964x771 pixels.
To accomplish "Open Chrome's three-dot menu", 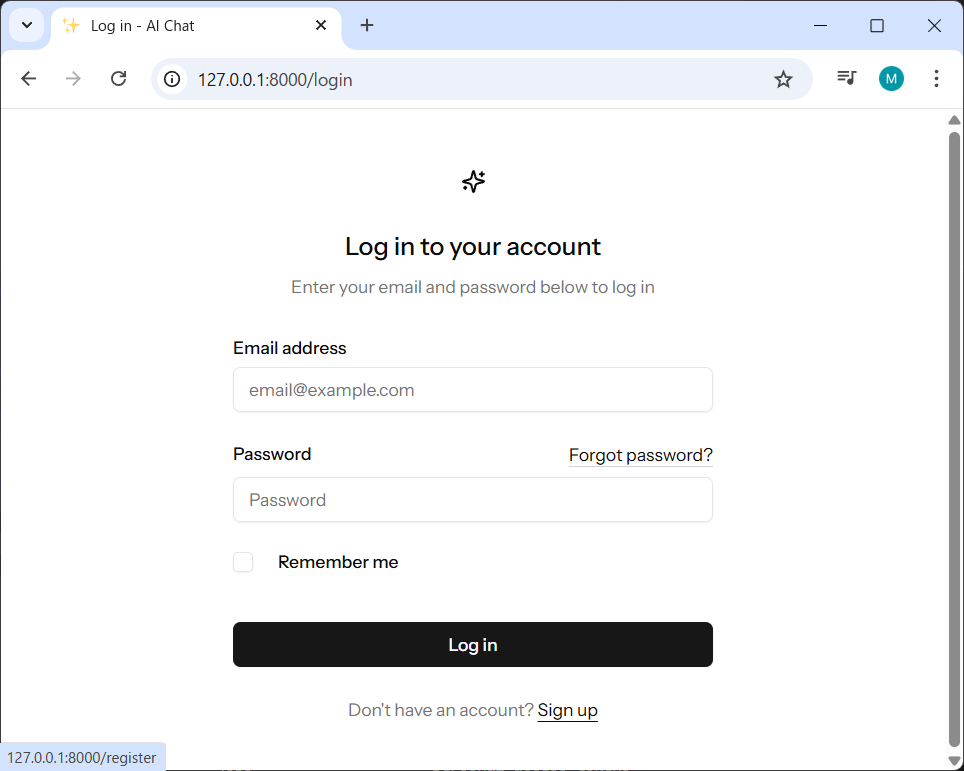I will coord(936,79).
